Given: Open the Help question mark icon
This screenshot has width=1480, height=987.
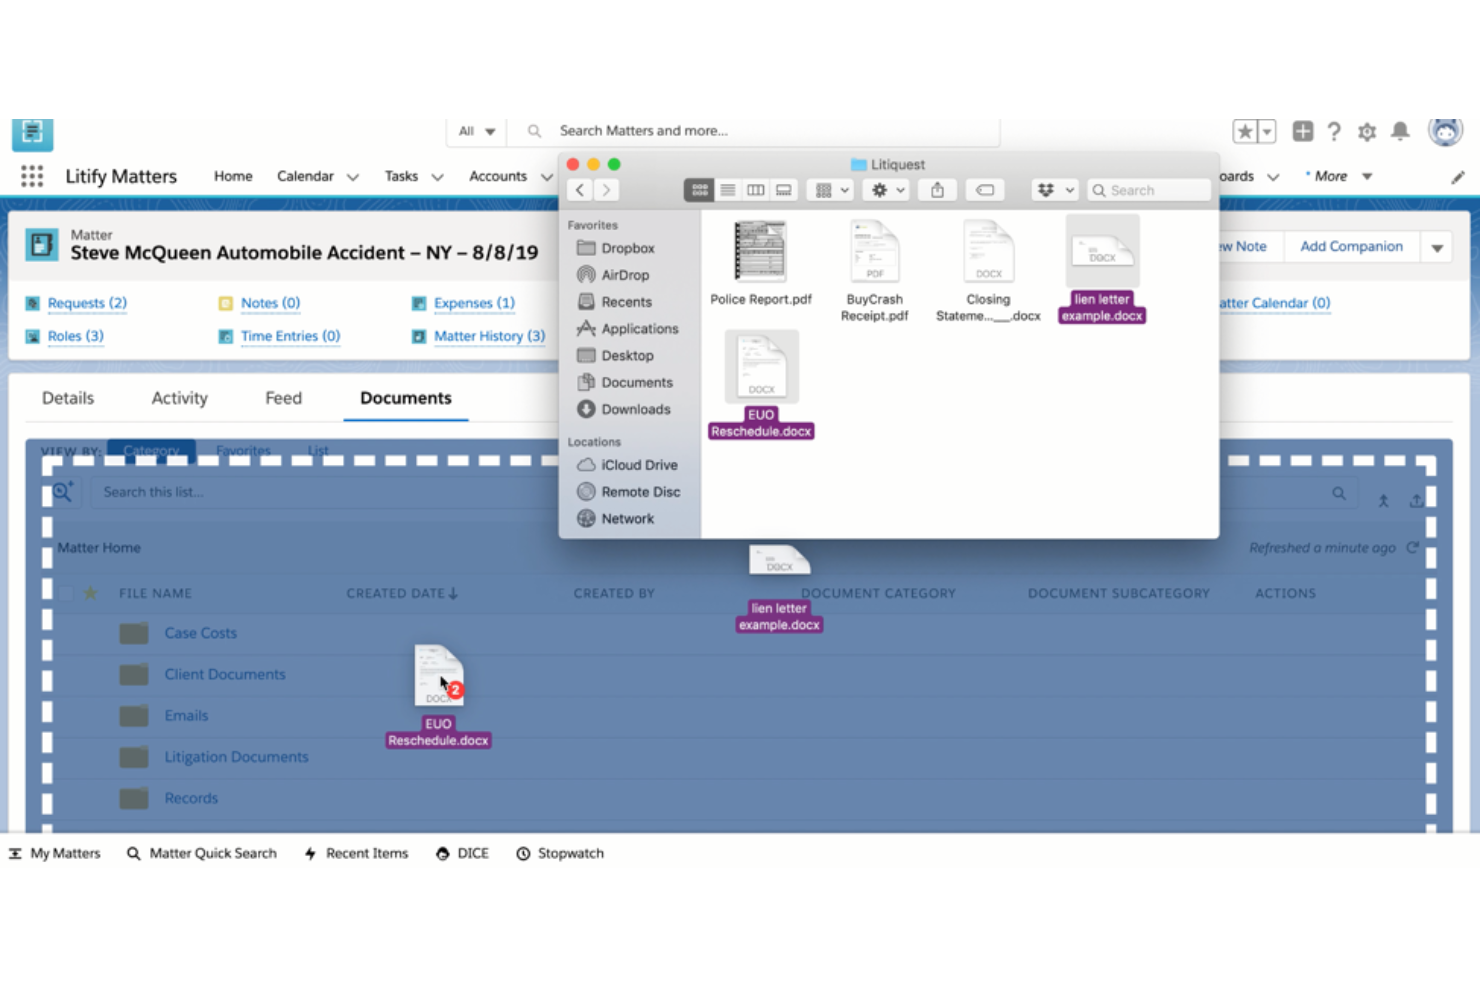Looking at the screenshot, I should (x=1334, y=131).
